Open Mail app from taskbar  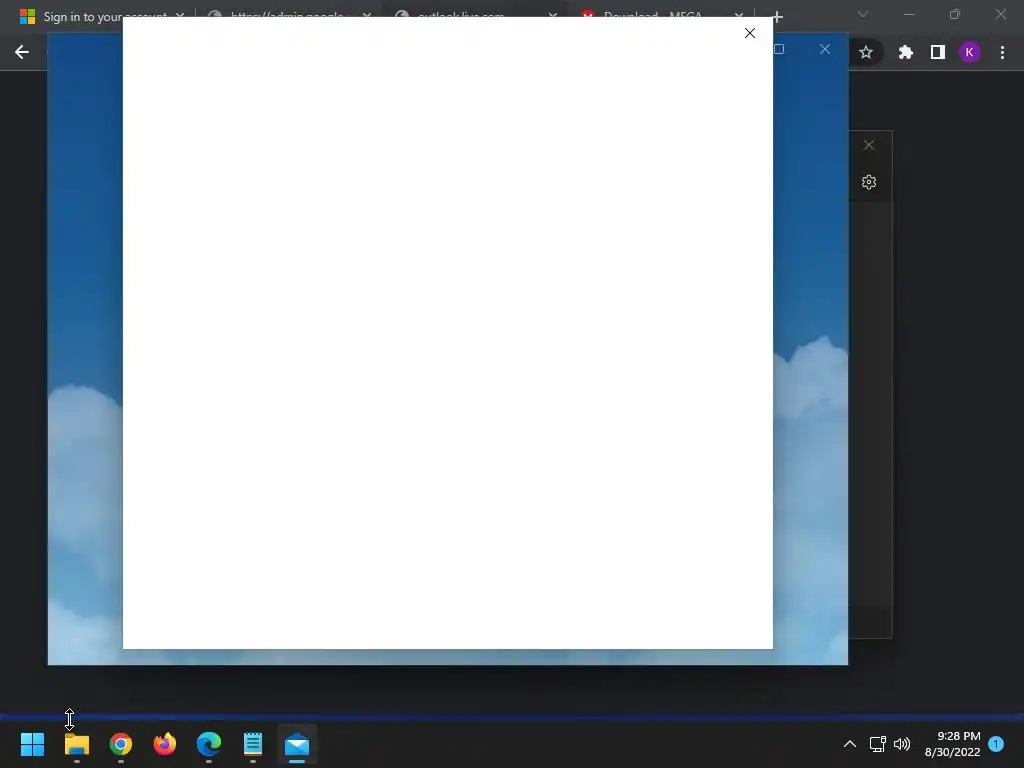297,744
